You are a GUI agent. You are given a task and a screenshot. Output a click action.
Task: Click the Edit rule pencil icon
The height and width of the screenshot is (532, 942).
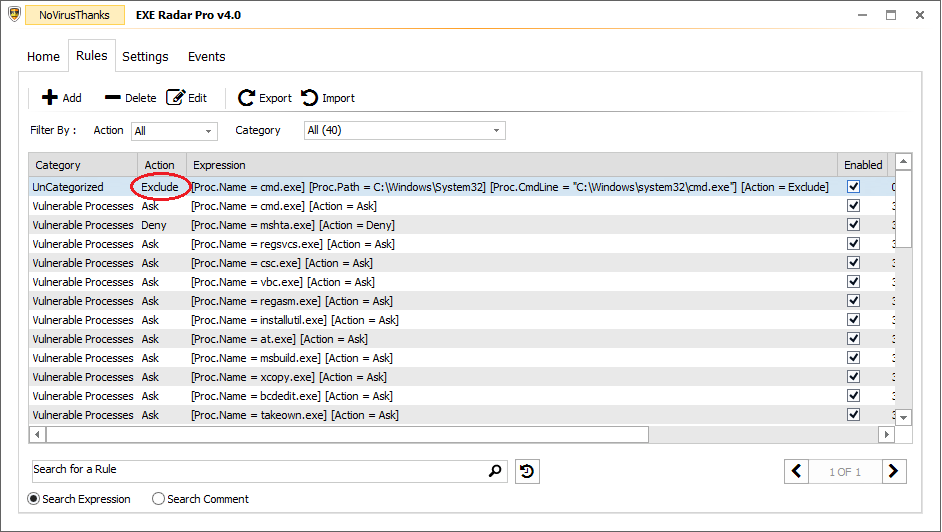[x=176, y=98]
